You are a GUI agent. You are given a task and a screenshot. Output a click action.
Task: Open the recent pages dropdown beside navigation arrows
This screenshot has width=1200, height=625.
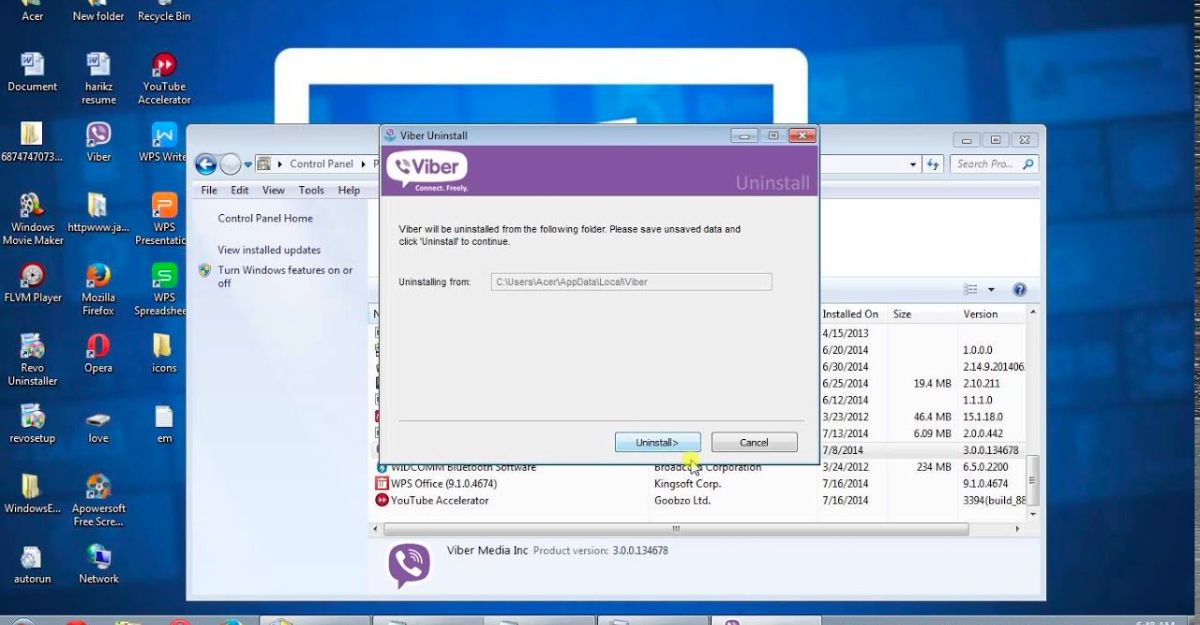249,164
